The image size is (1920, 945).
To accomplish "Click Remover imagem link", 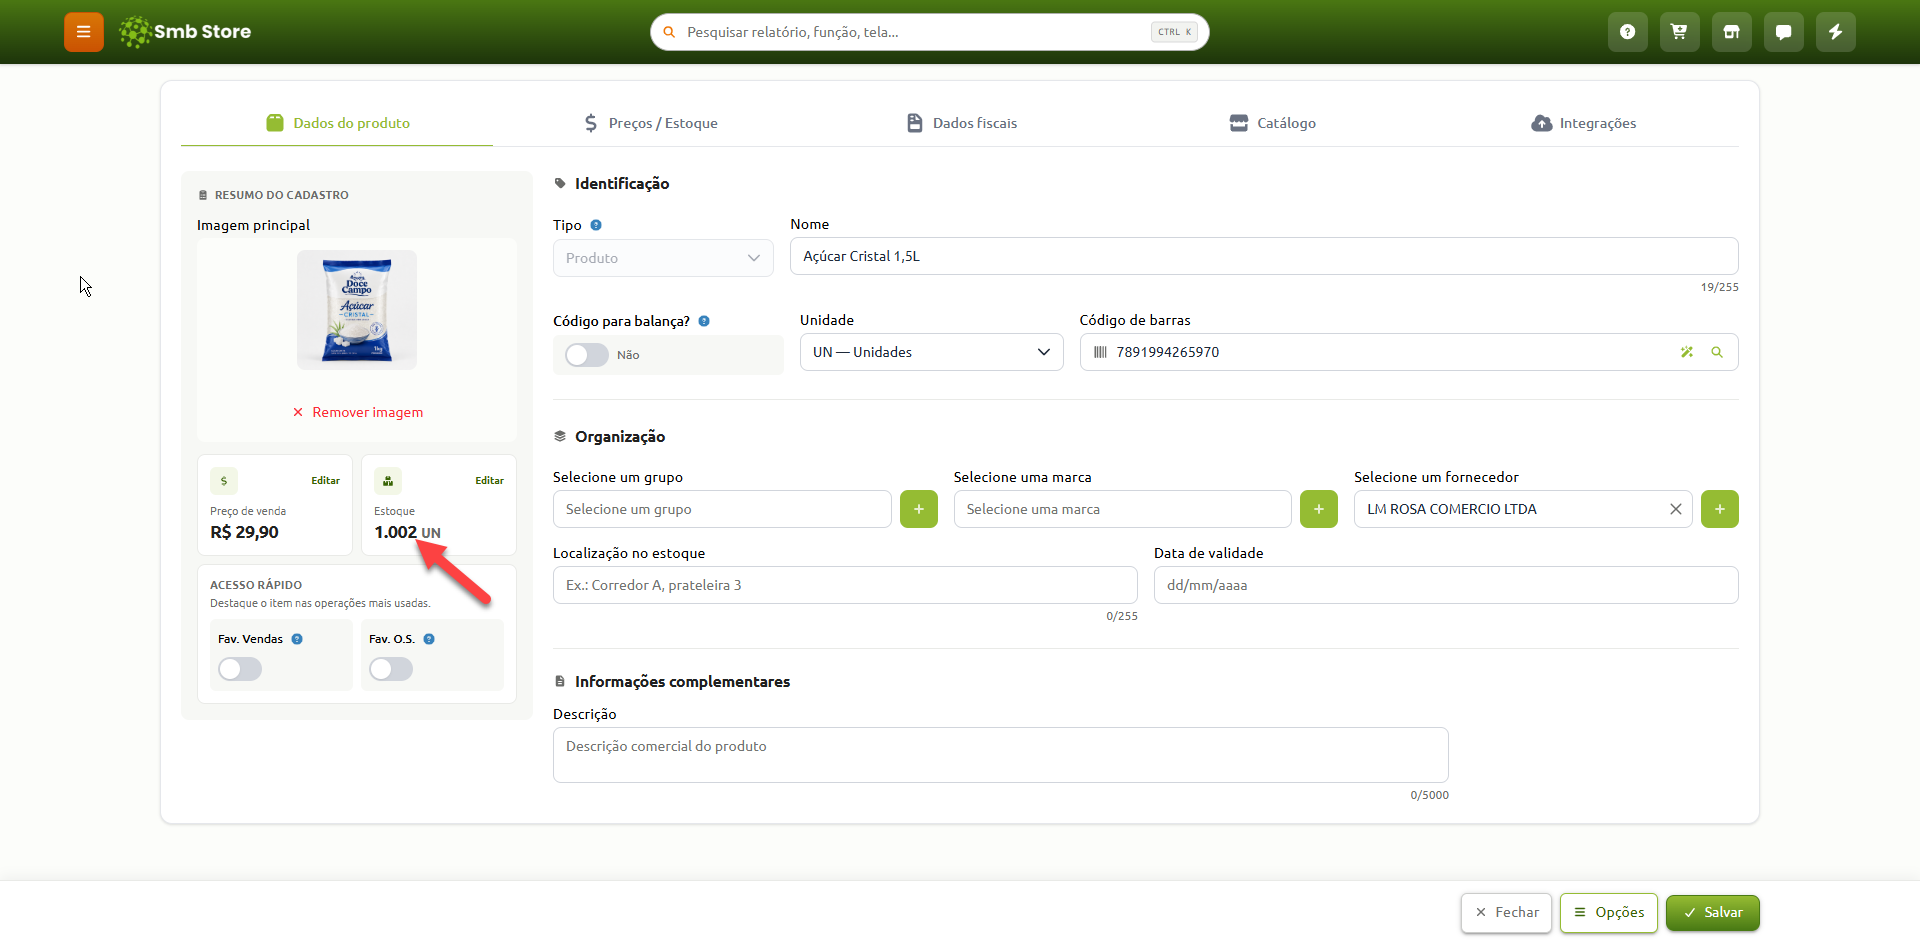I will [x=358, y=412].
